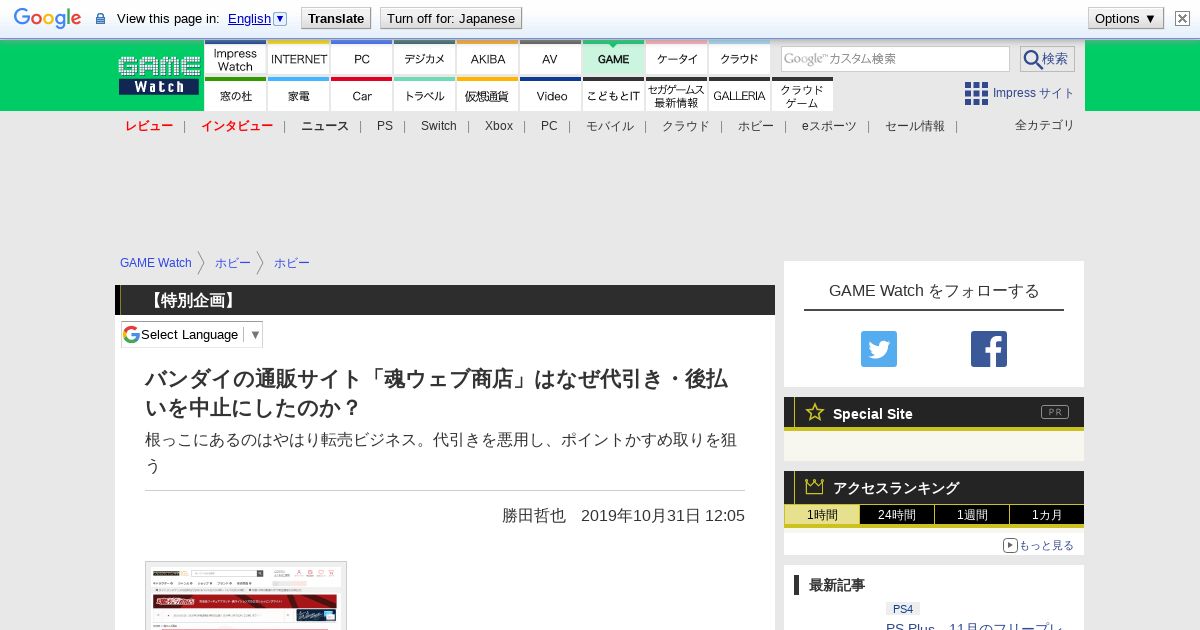This screenshot has width=1200, height=630.
Task: Open the インタビュー category
Action: 237,126
